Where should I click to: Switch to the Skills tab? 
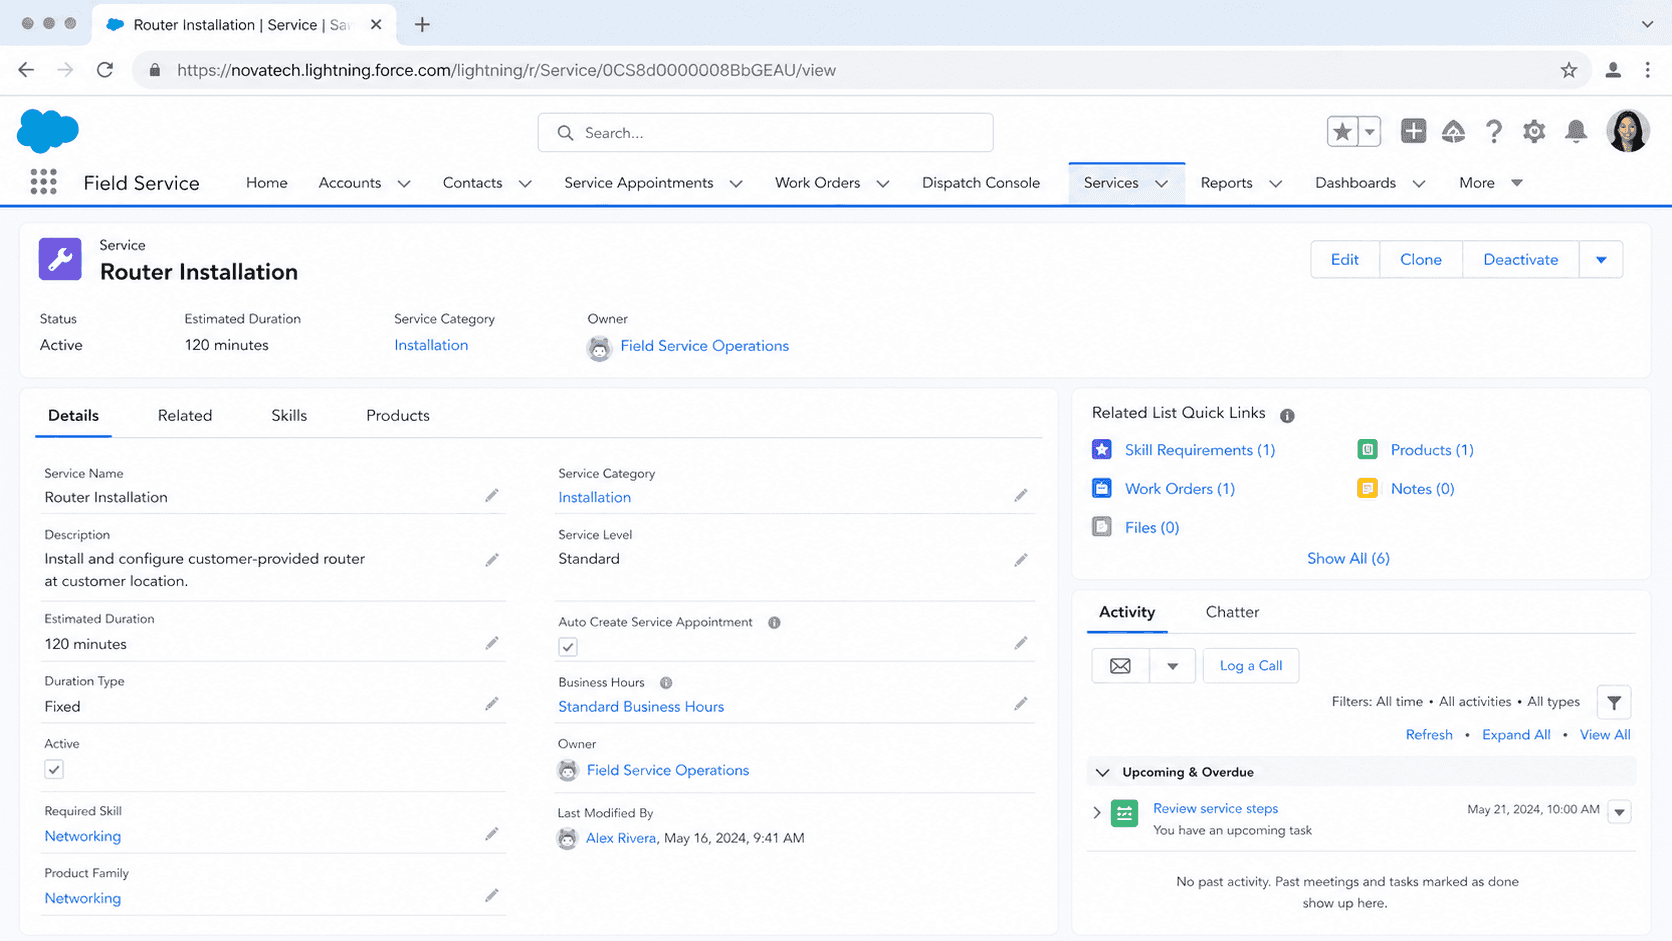(x=289, y=415)
